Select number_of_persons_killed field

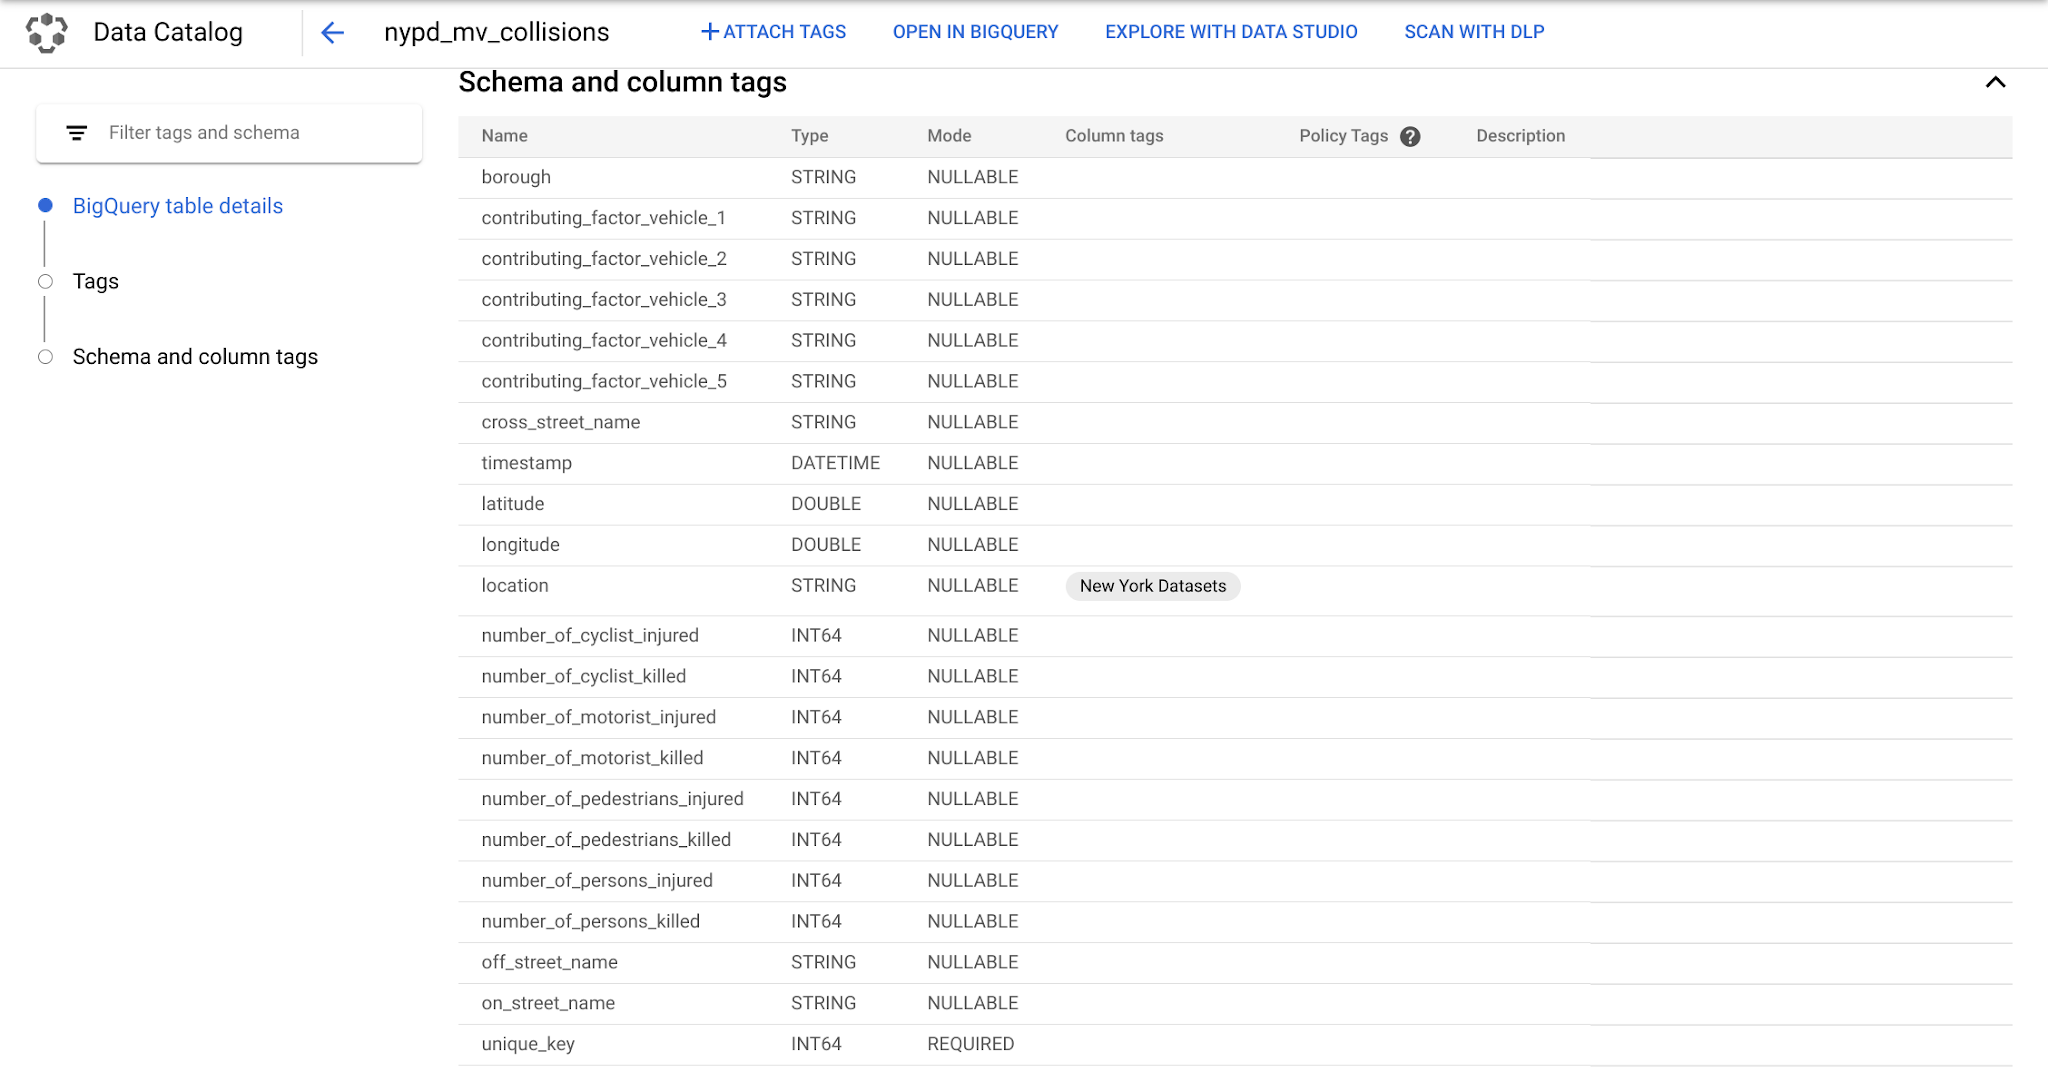pos(590,922)
